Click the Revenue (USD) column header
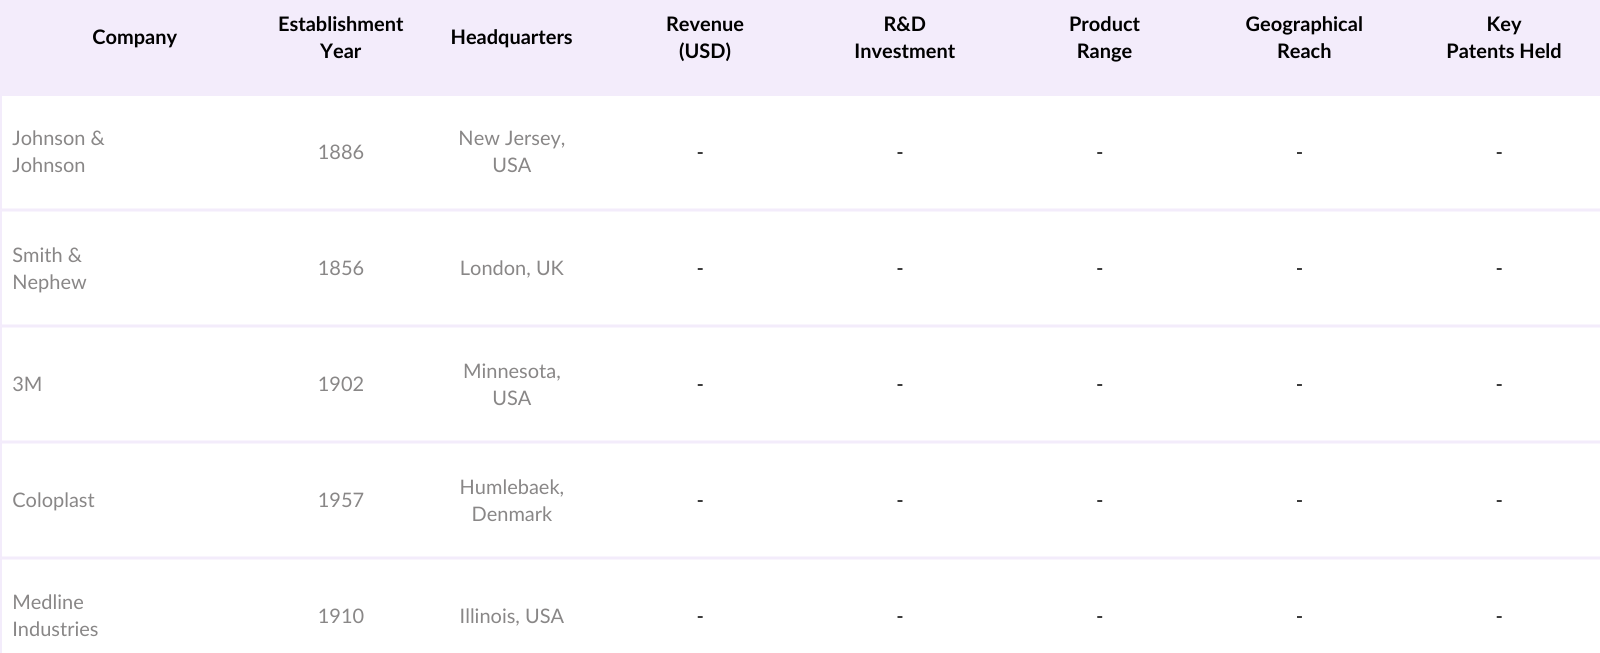 704,38
